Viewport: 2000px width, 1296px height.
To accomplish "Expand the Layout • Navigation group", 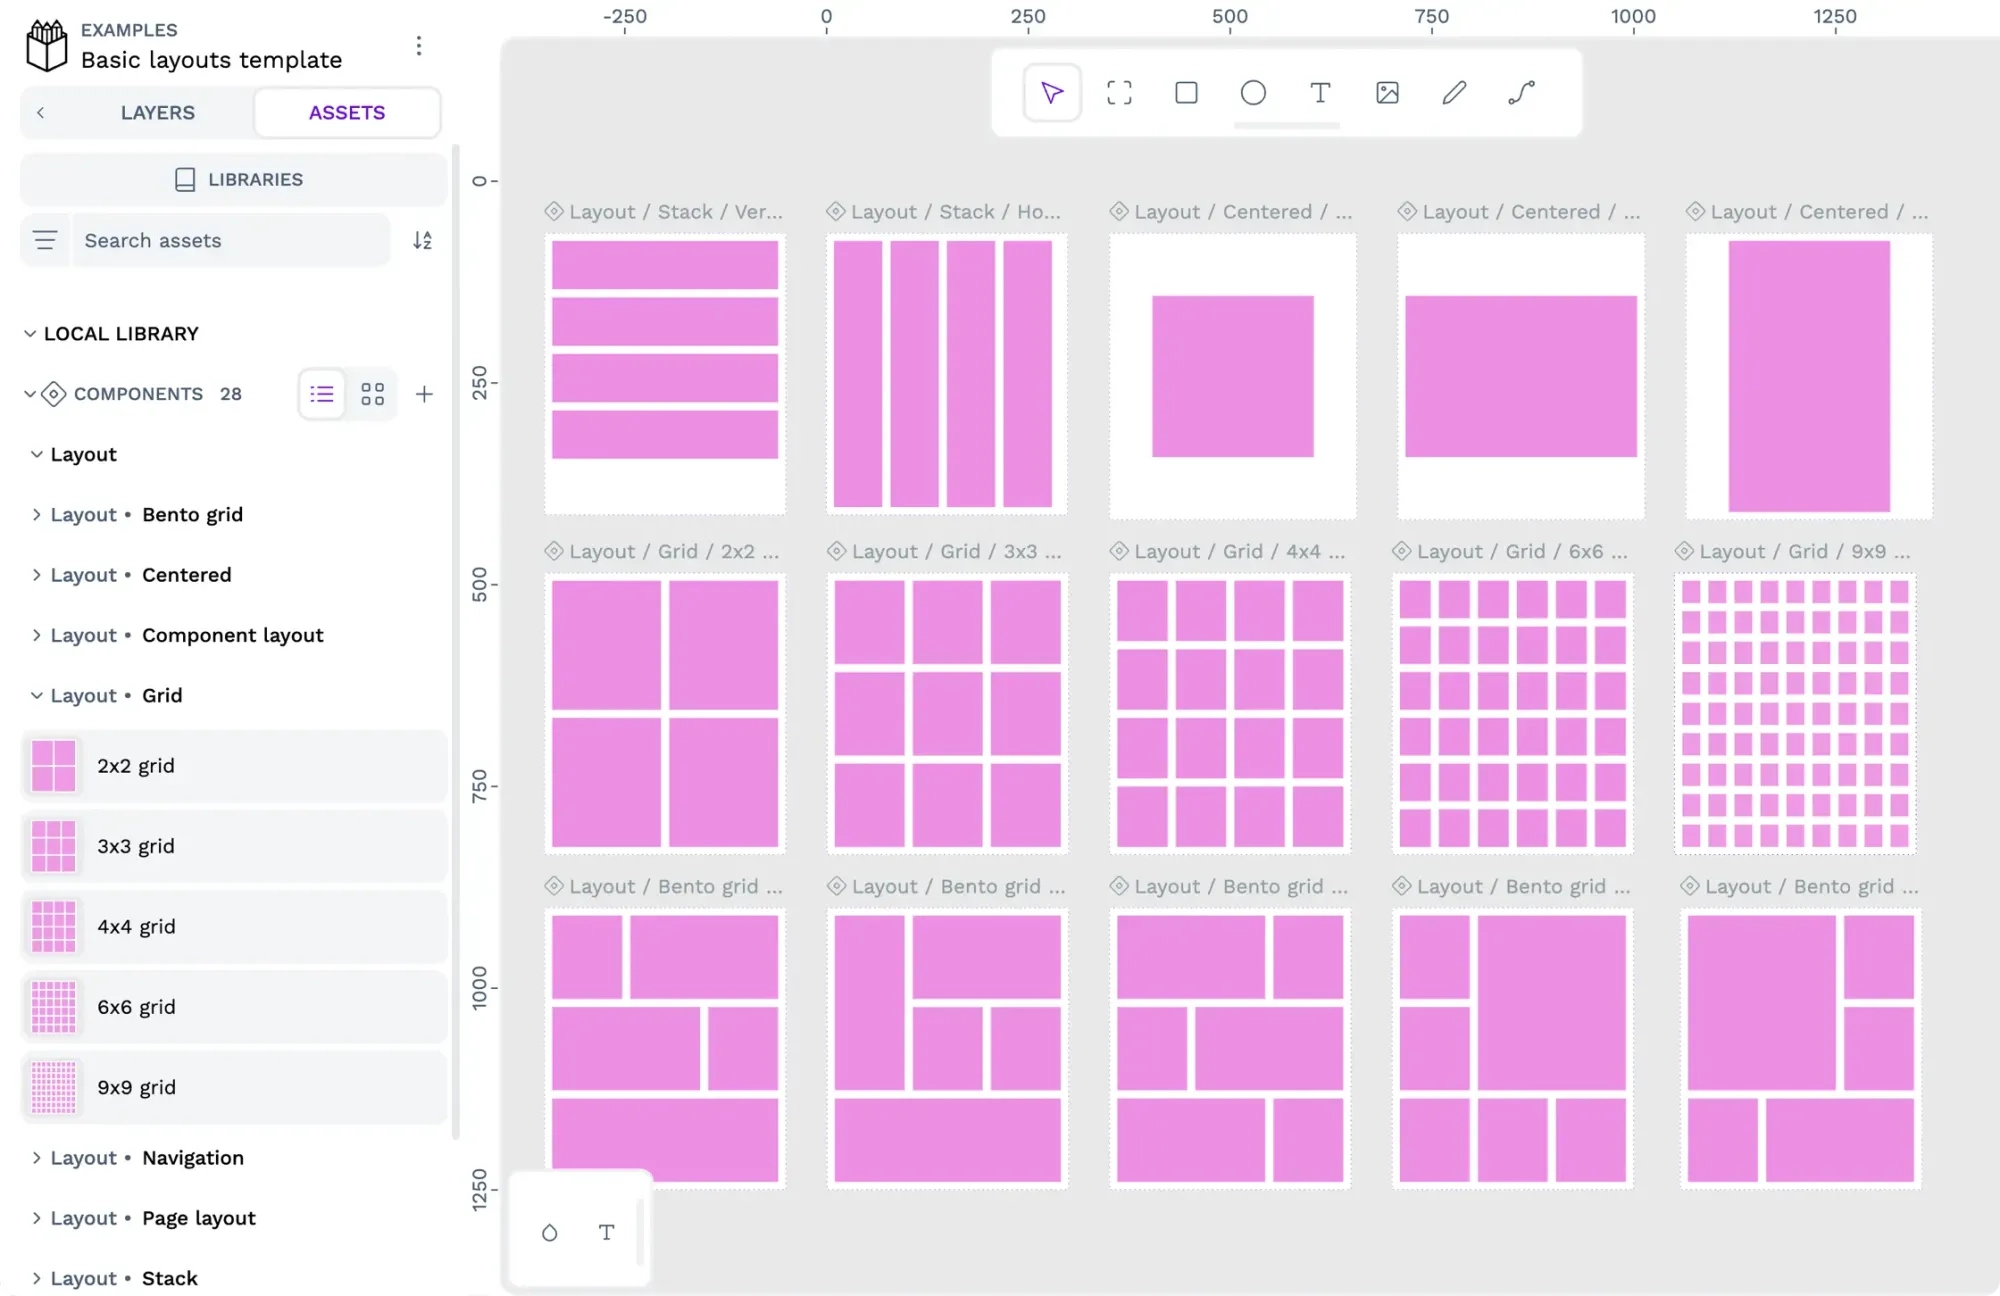I will (37, 1158).
